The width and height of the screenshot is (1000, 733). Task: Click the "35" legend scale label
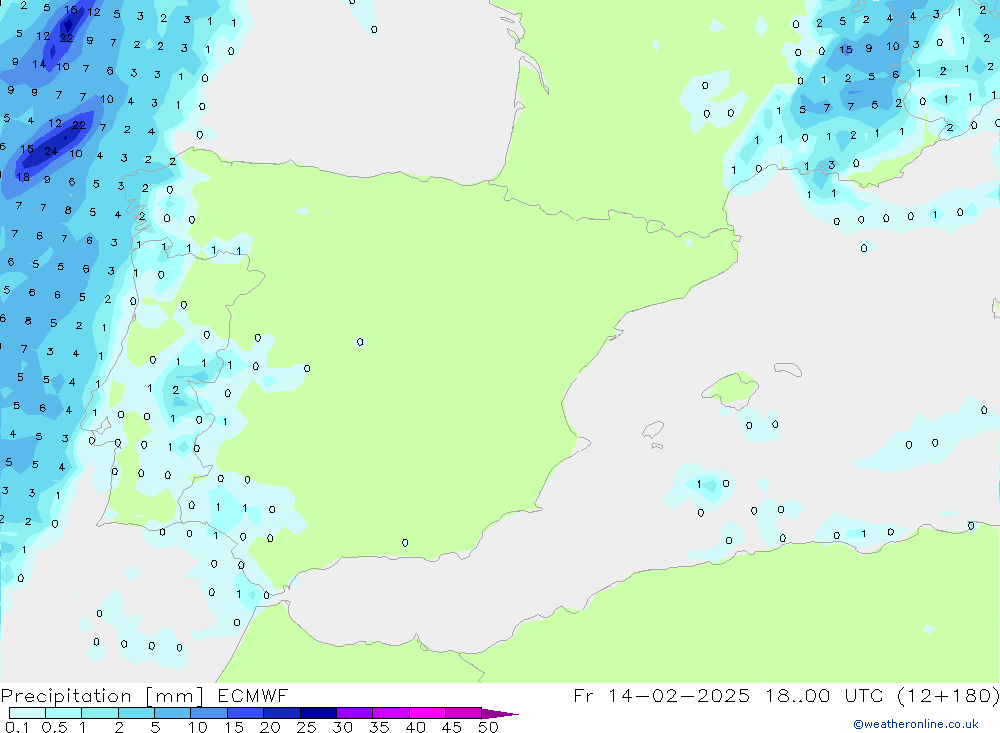pos(379,727)
